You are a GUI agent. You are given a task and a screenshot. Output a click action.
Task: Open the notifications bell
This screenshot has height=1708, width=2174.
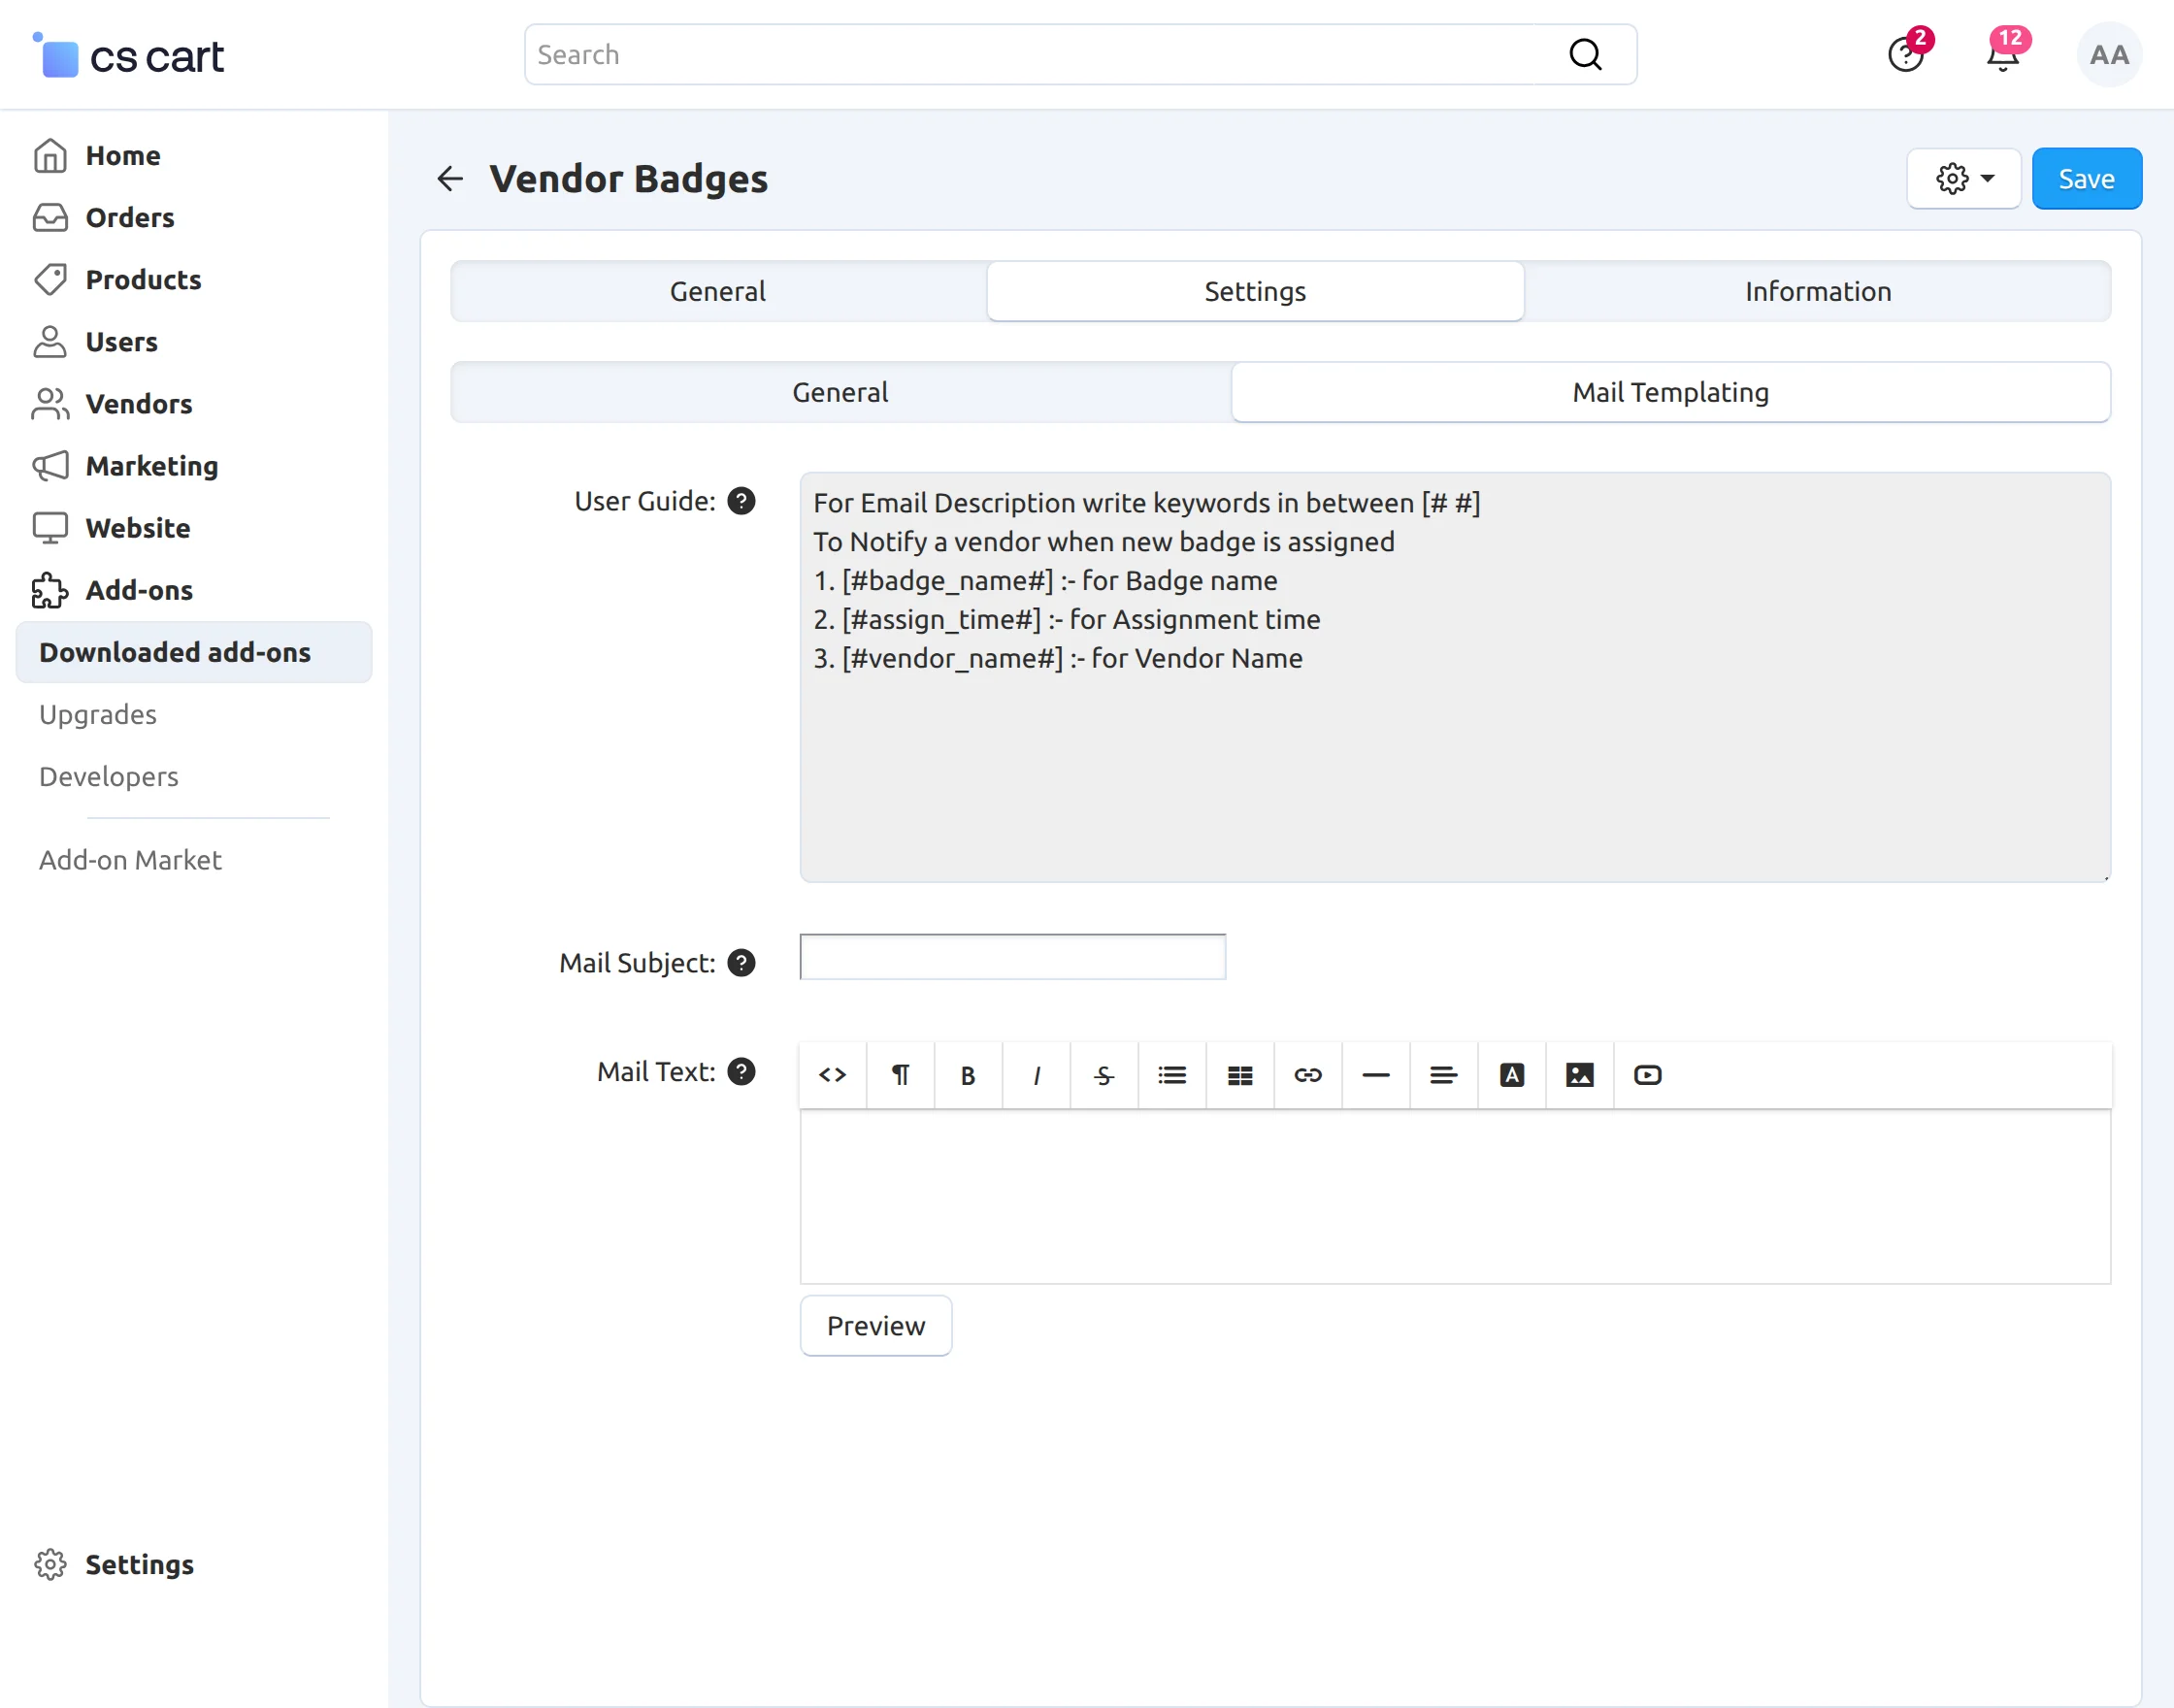click(2002, 55)
